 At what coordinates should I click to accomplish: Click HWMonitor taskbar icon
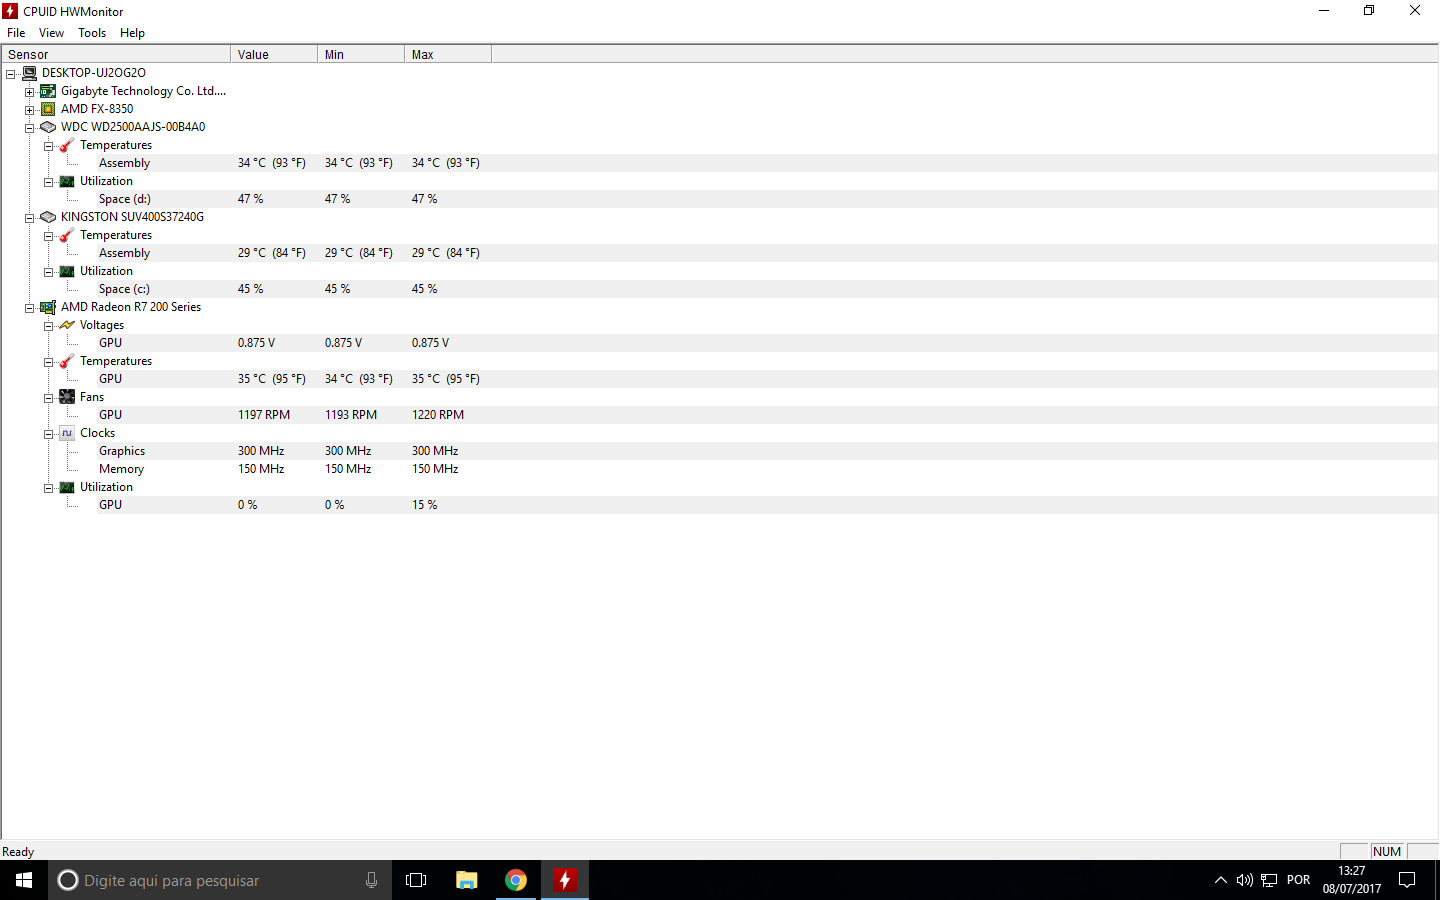pos(565,880)
